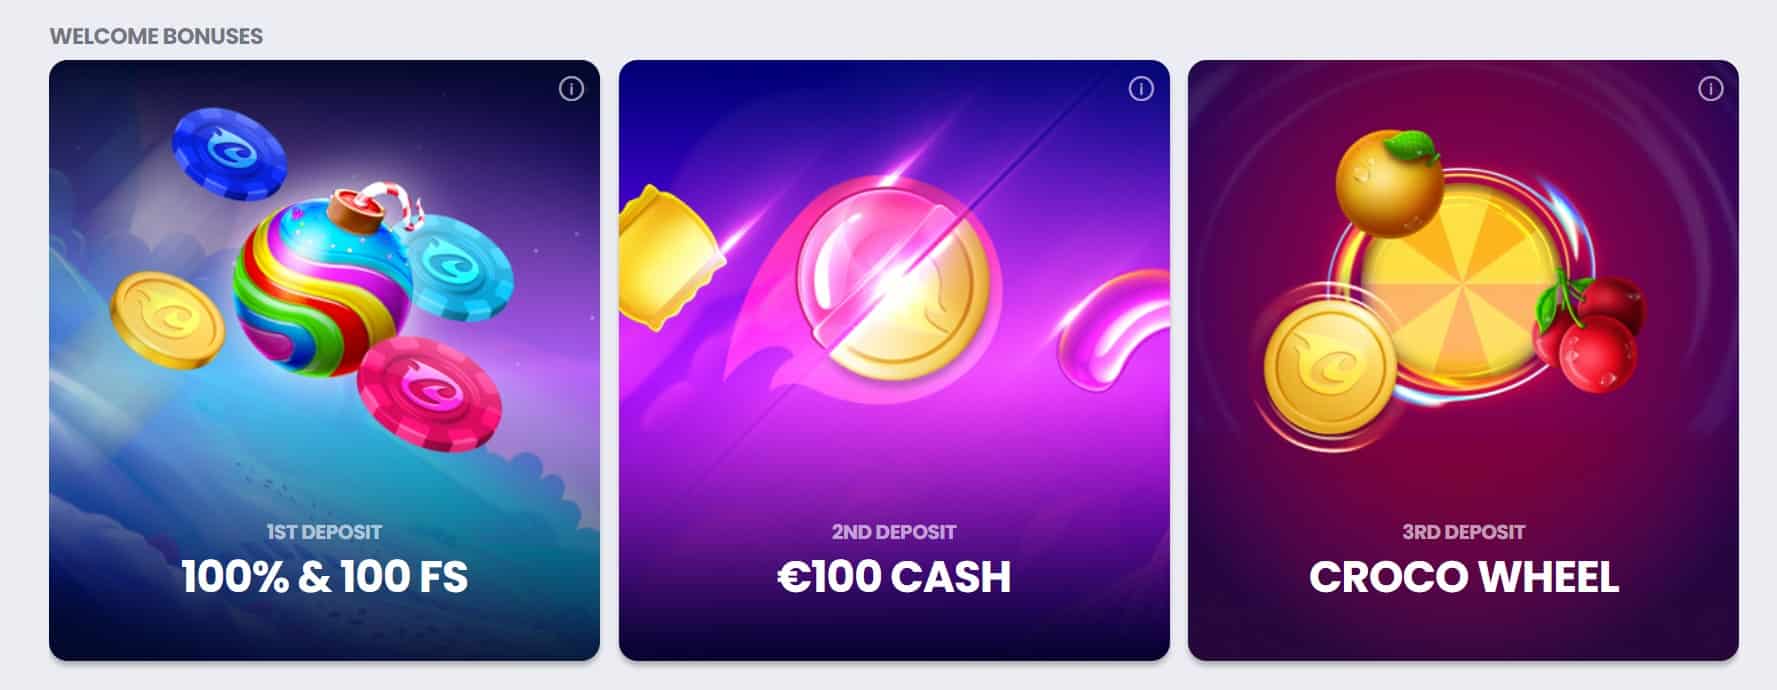Click the 3RD DEPOSIT label
Screen dimensions: 1777x690
pos(1464,532)
